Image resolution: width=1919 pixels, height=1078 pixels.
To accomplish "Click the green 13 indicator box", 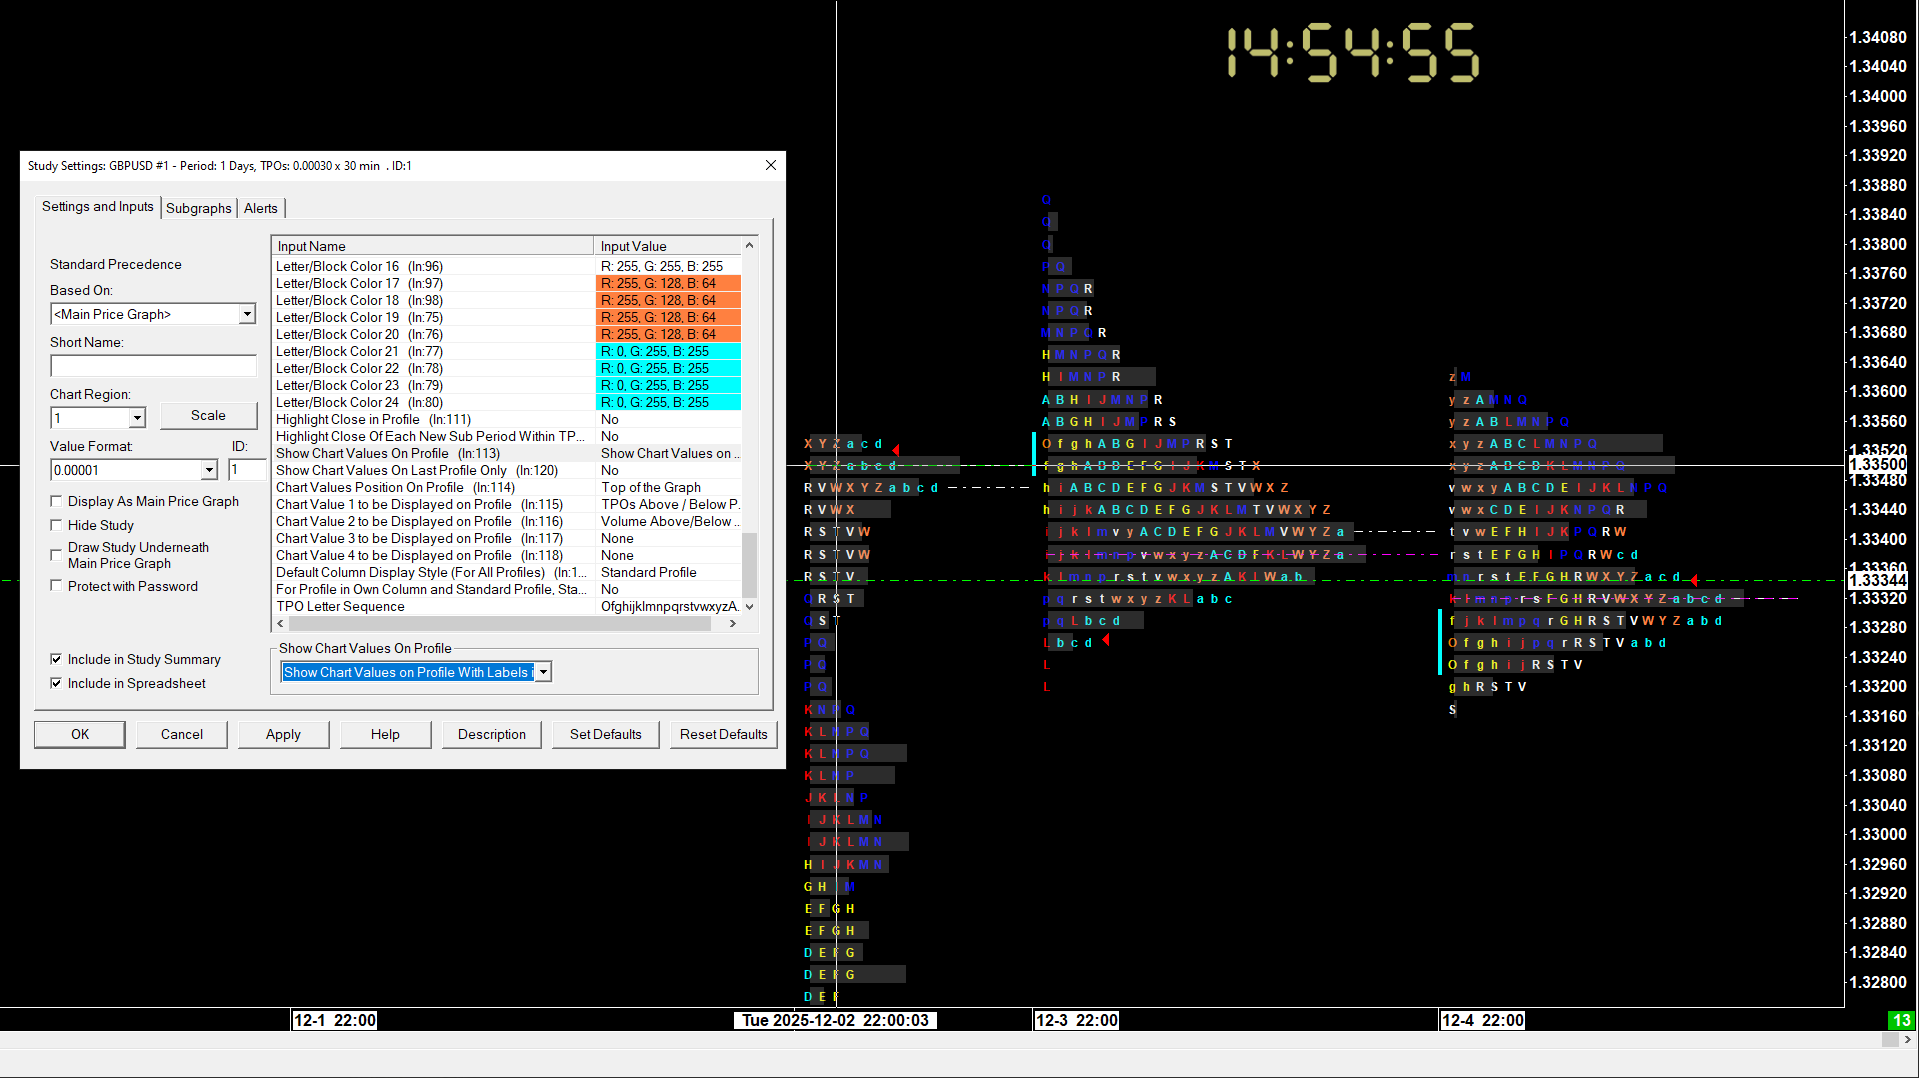I will pyautogui.click(x=1900, y=1020).
